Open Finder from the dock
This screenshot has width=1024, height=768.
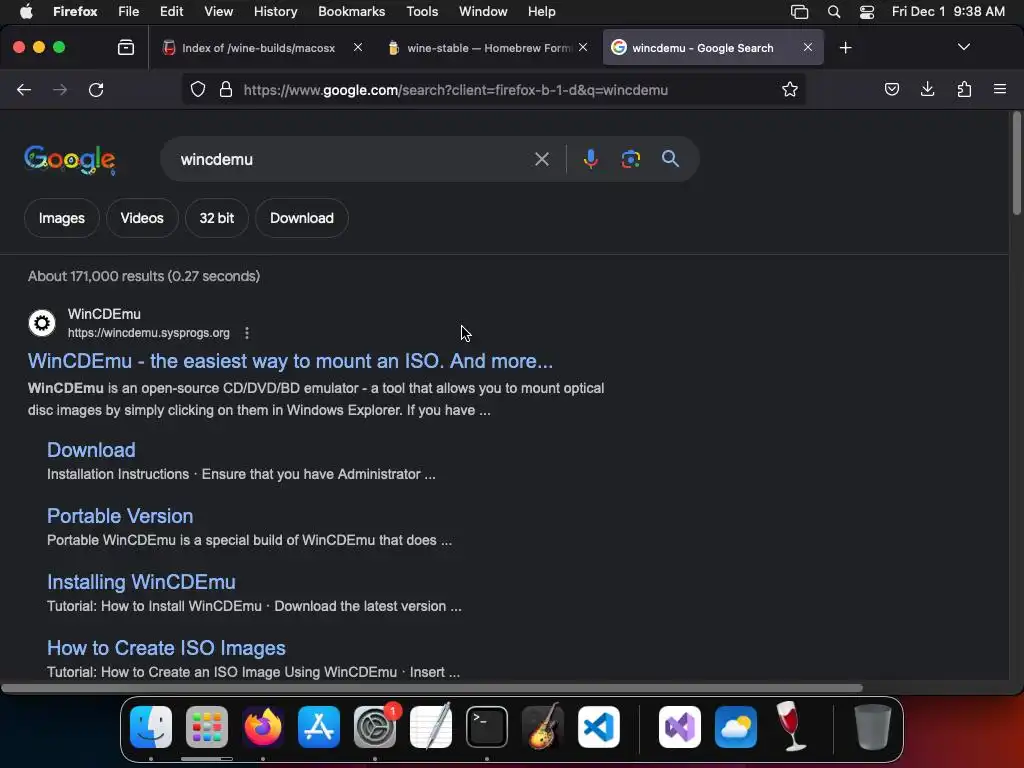point(151,727)
